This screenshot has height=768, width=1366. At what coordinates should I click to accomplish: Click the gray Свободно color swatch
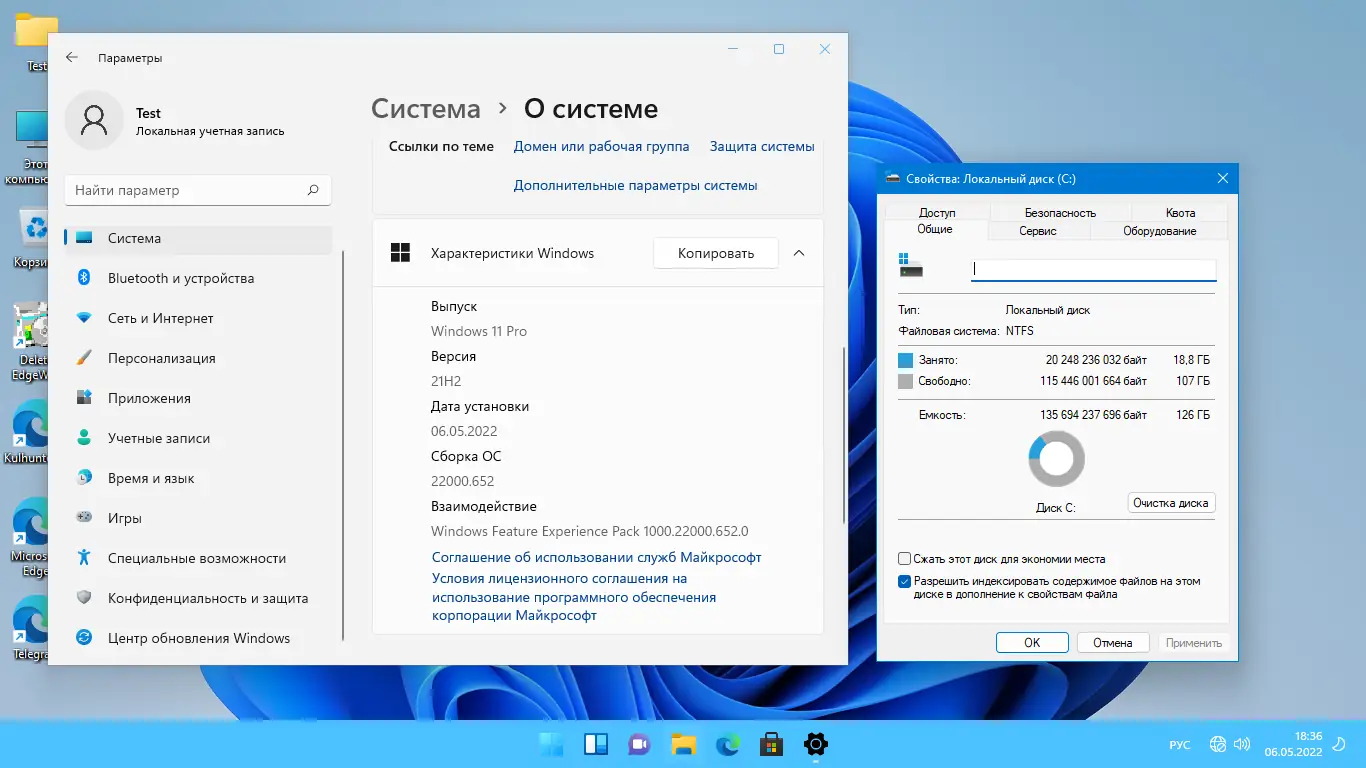905,381
